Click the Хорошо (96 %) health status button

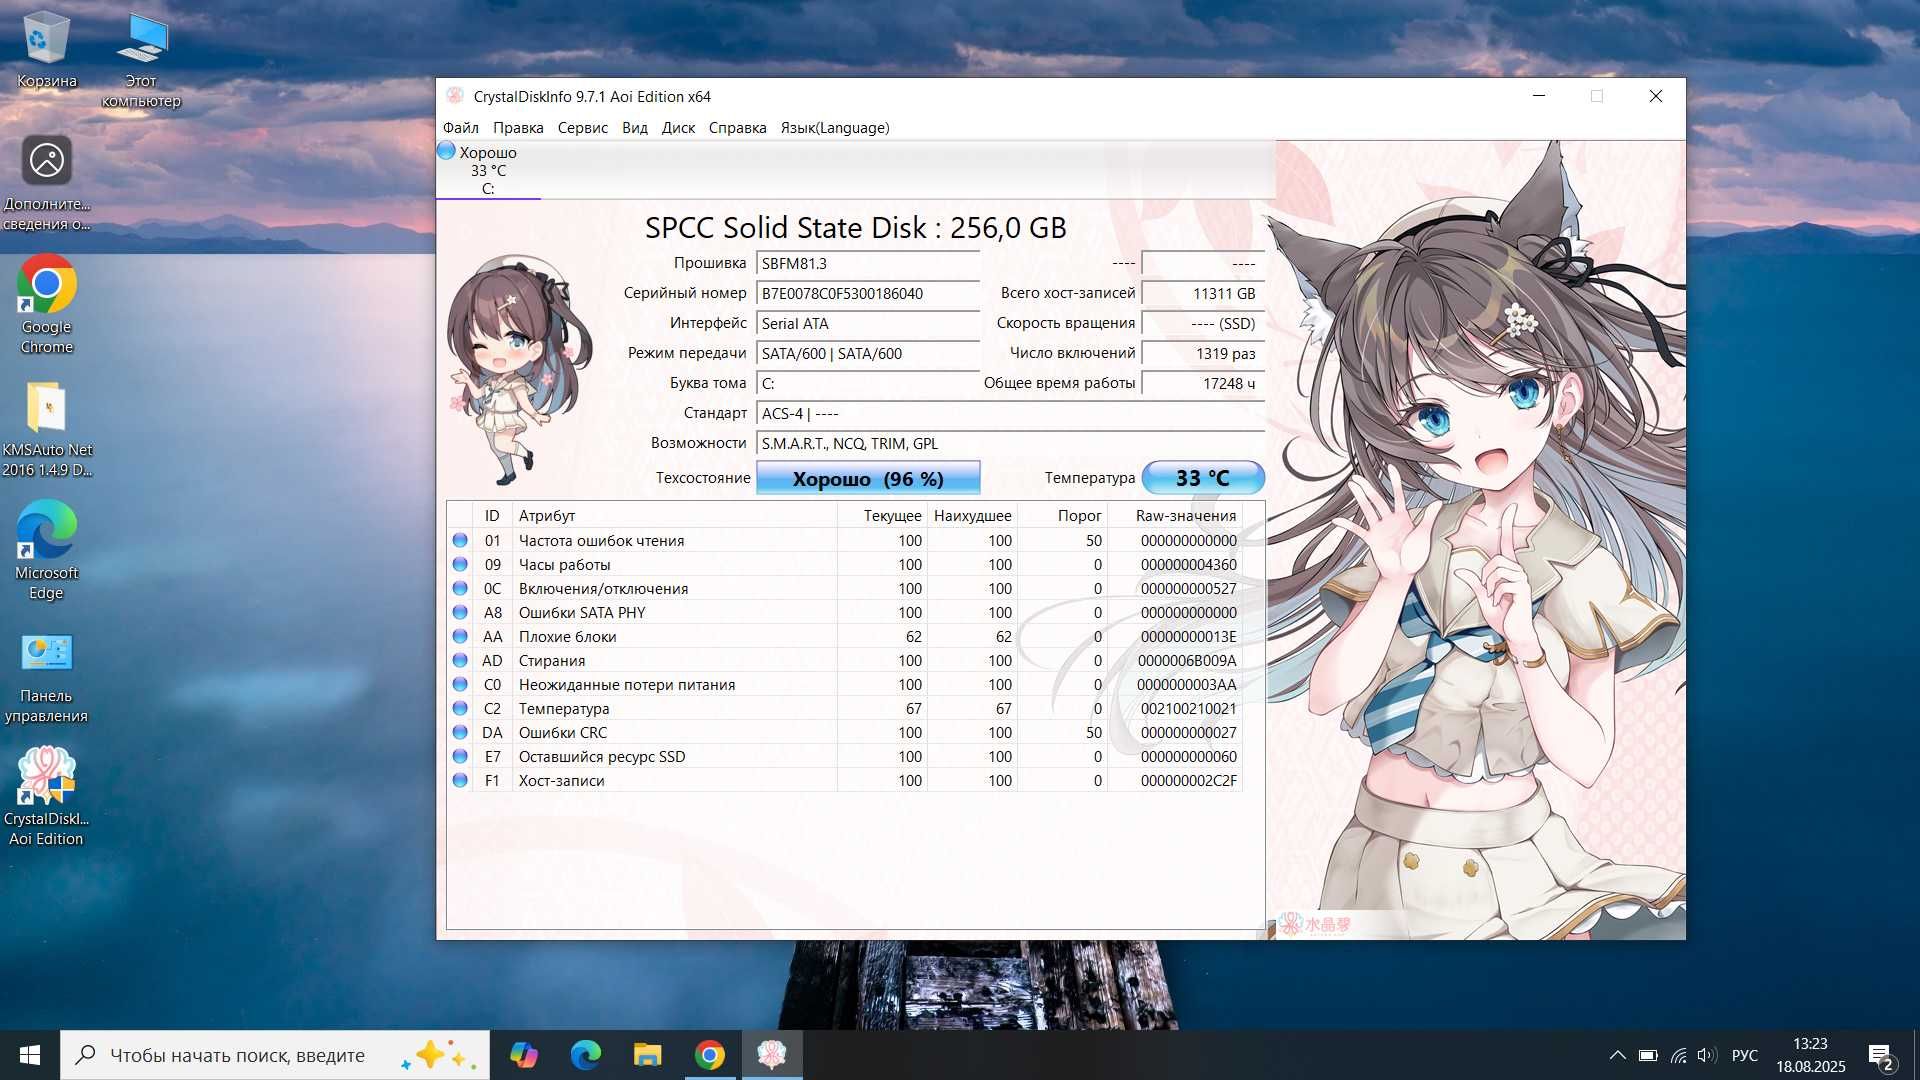[868, 478]
